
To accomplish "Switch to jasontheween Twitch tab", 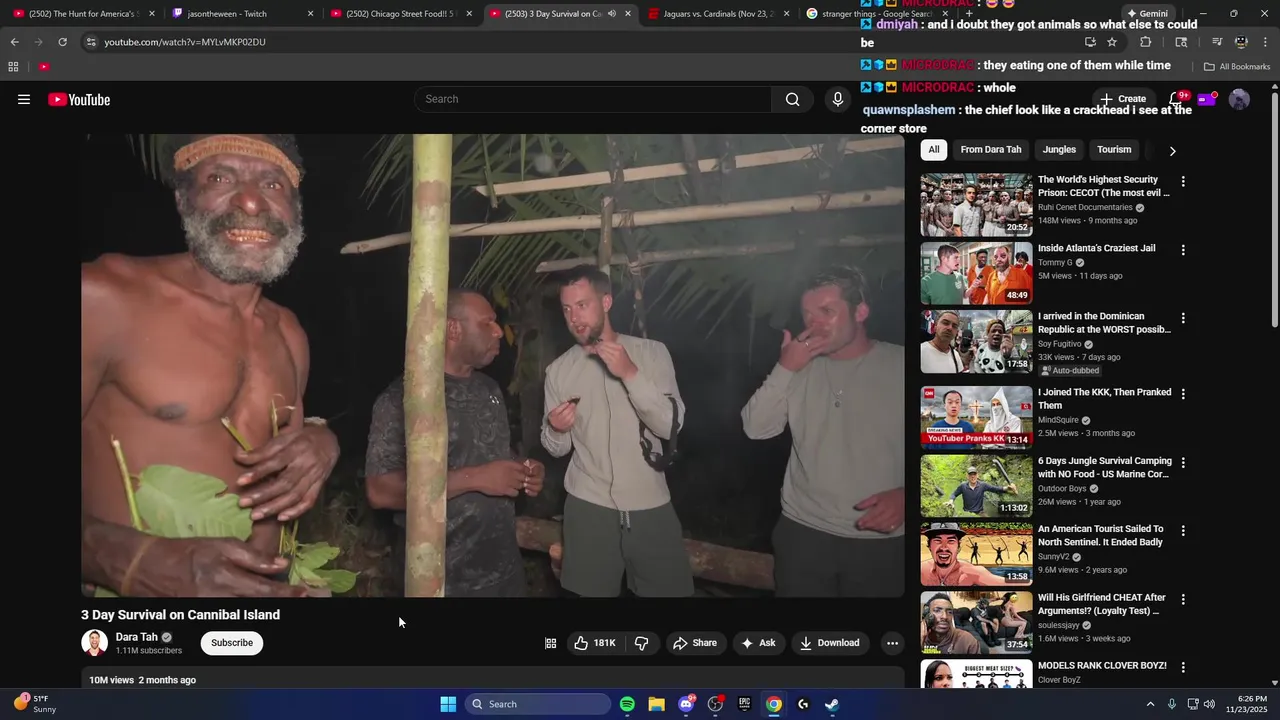I will [243, 14].
